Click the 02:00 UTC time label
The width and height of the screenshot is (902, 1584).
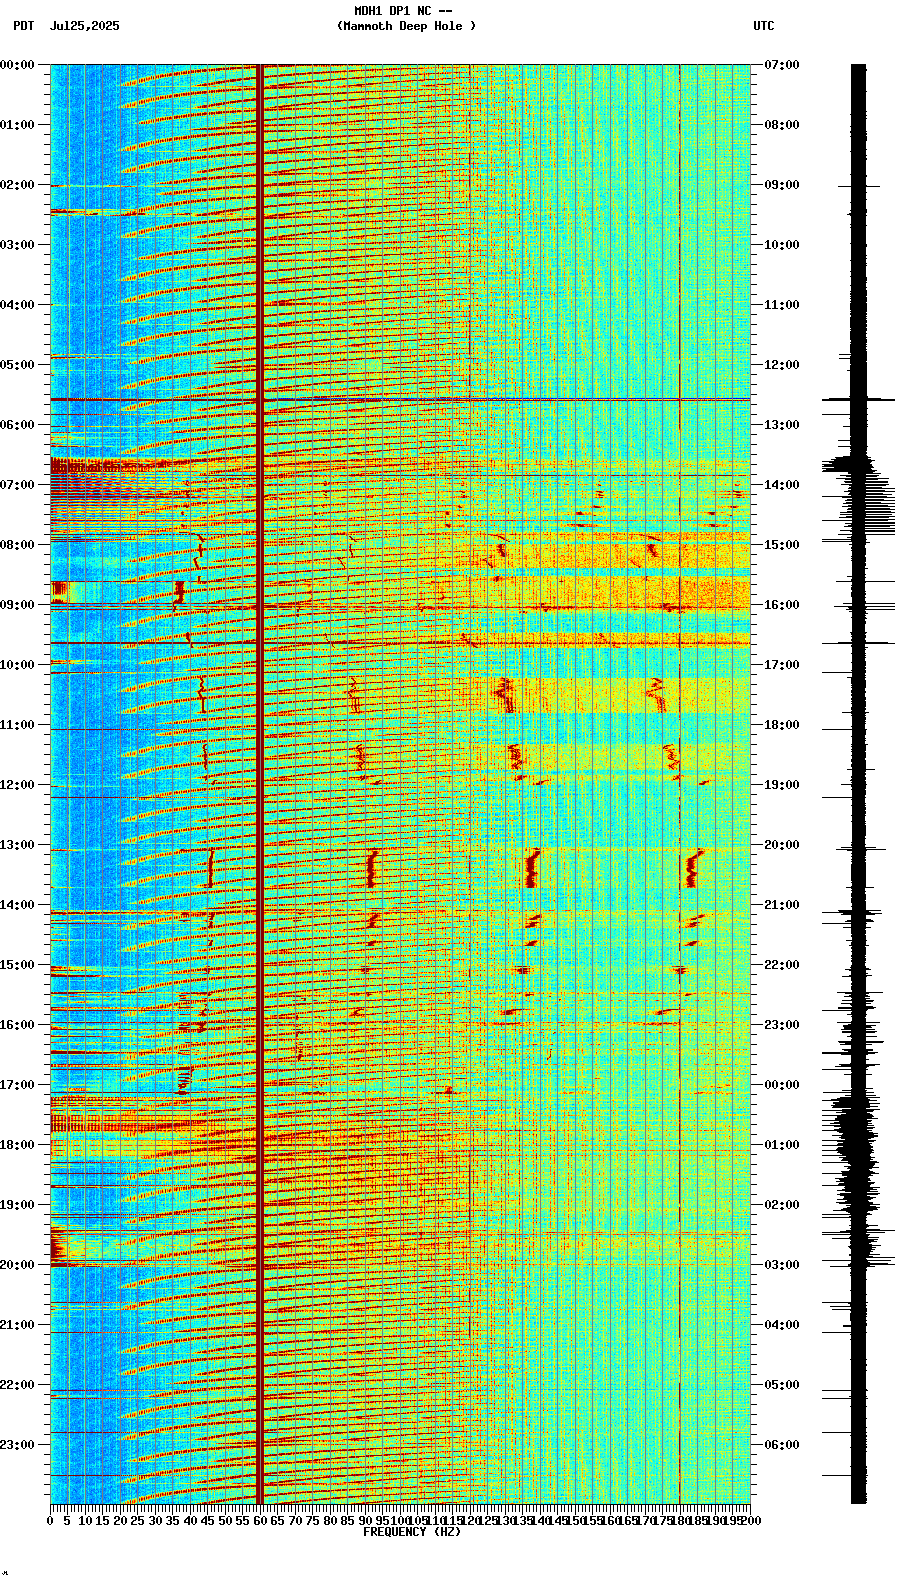782,1205
